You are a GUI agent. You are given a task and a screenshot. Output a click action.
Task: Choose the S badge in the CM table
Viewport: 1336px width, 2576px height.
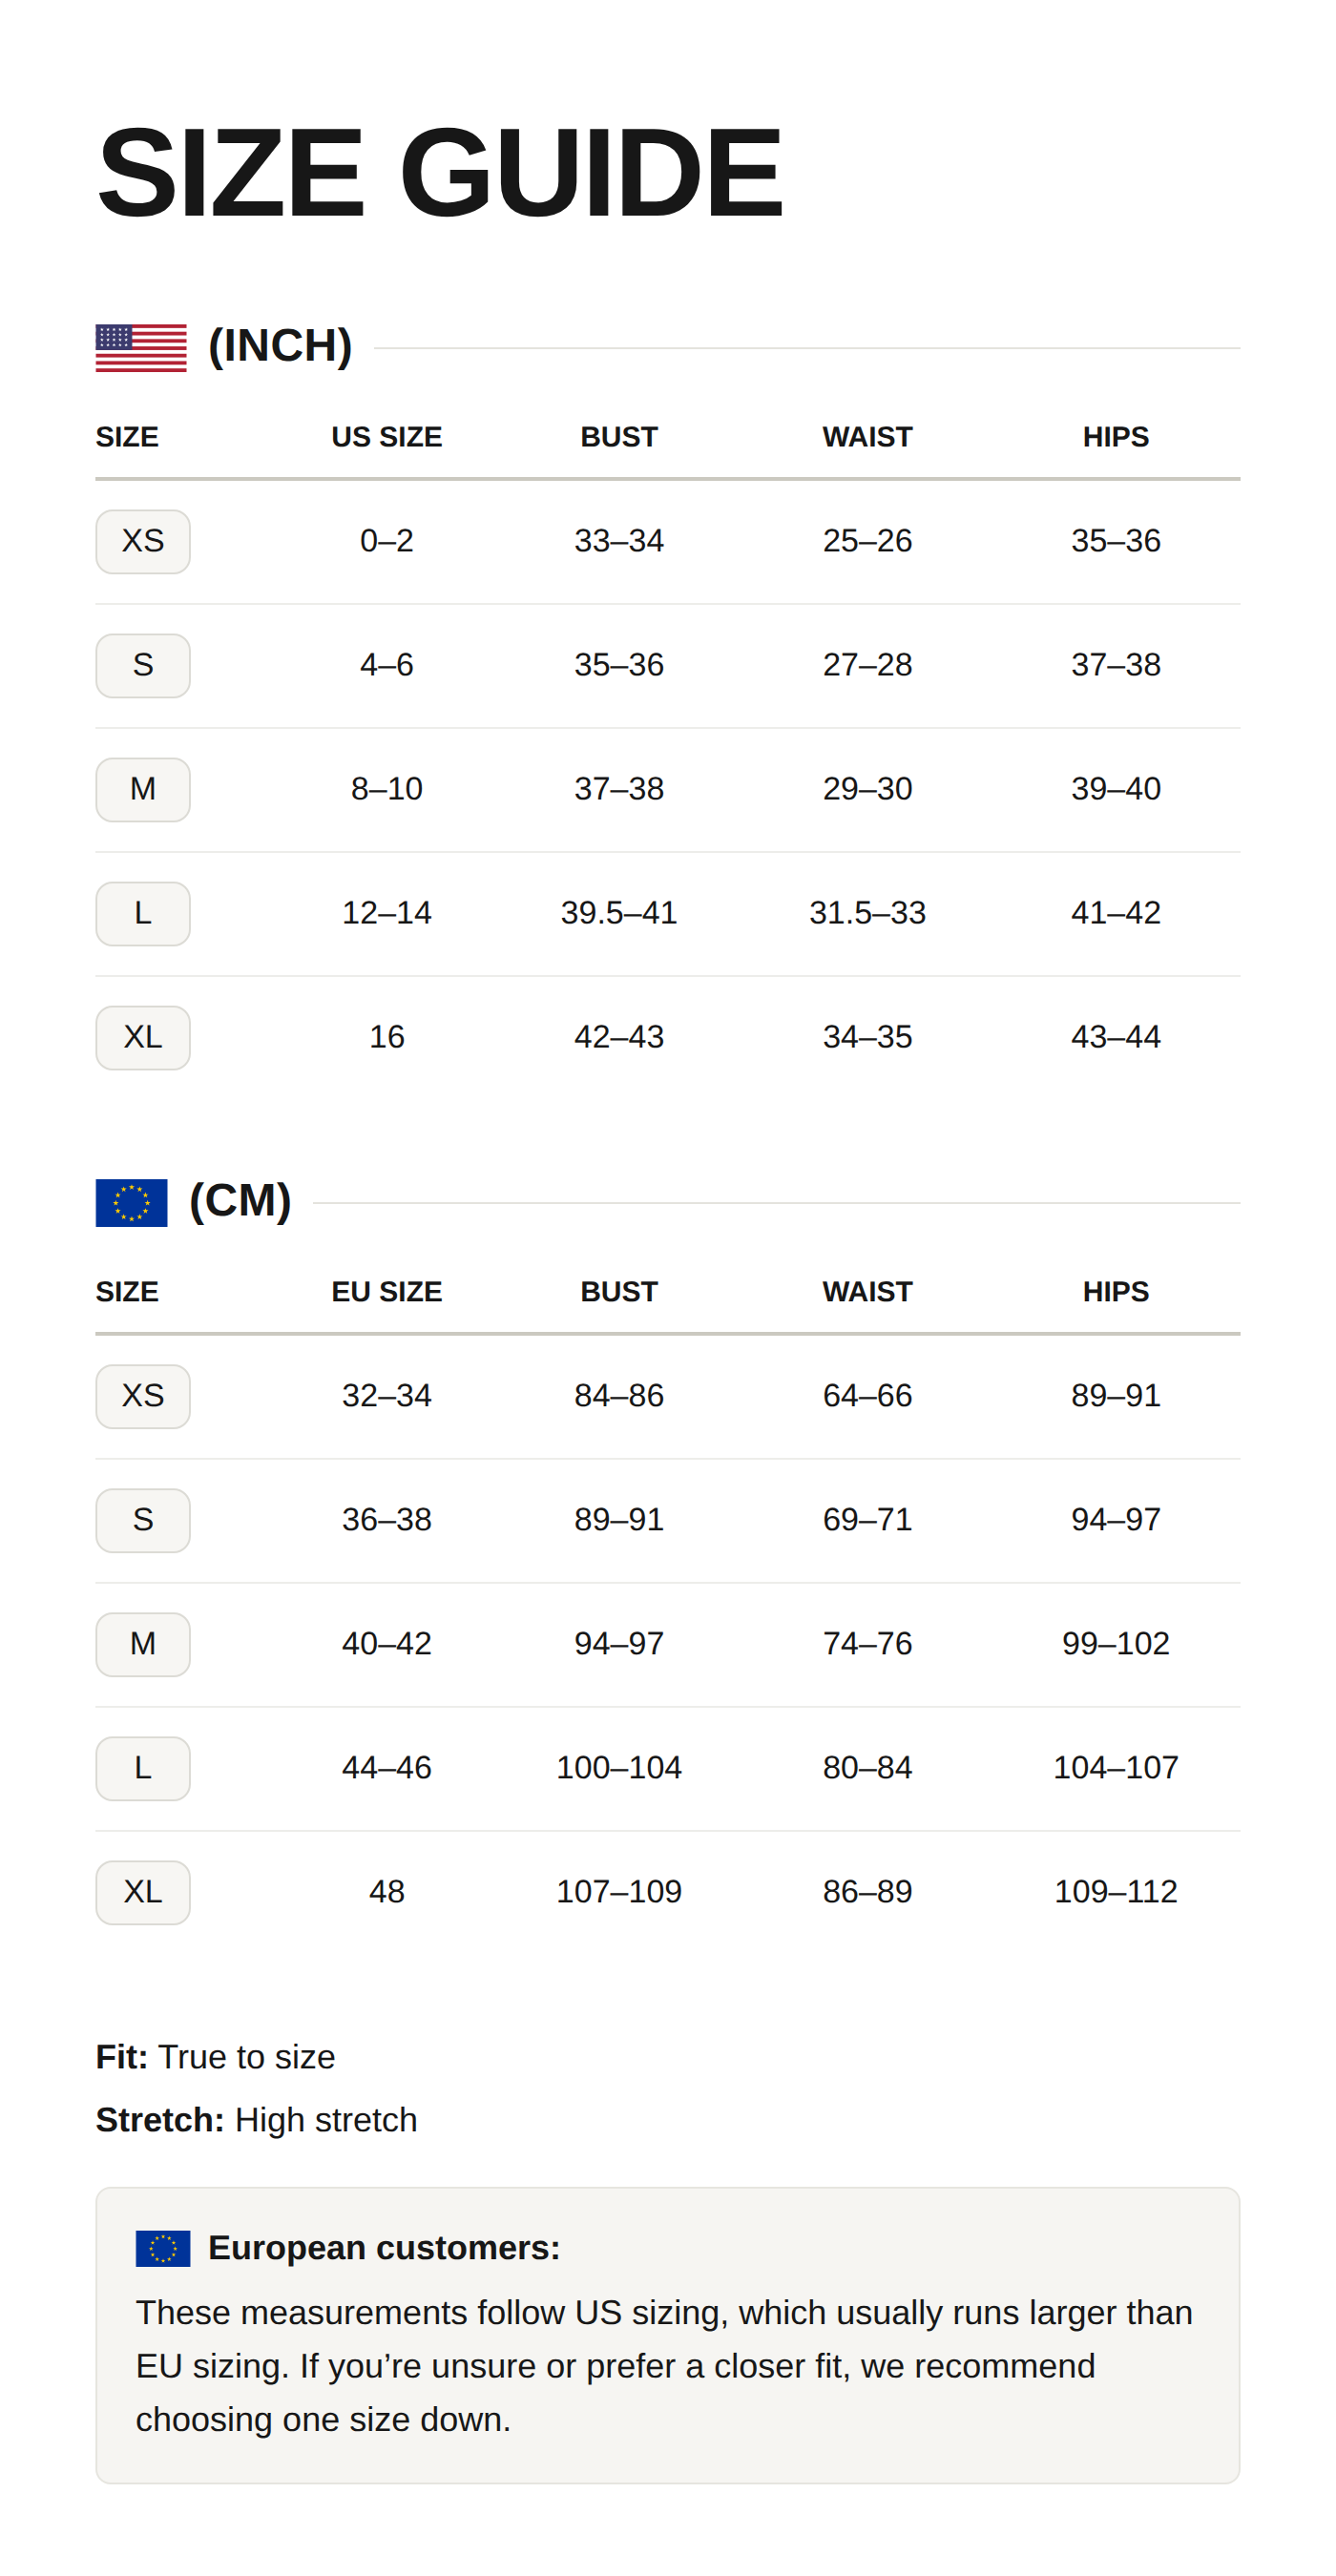pos(143,1521)
